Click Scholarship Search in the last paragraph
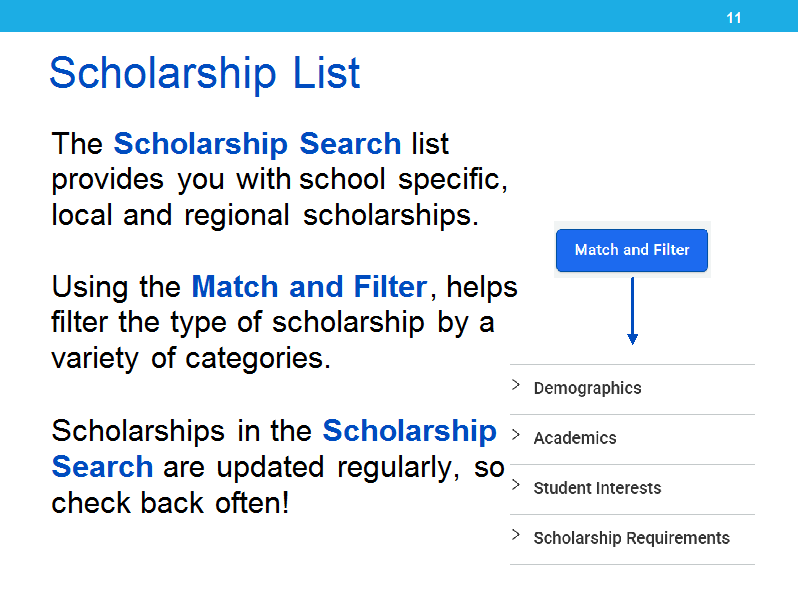The image size is (800, 600). click(274, 449)
